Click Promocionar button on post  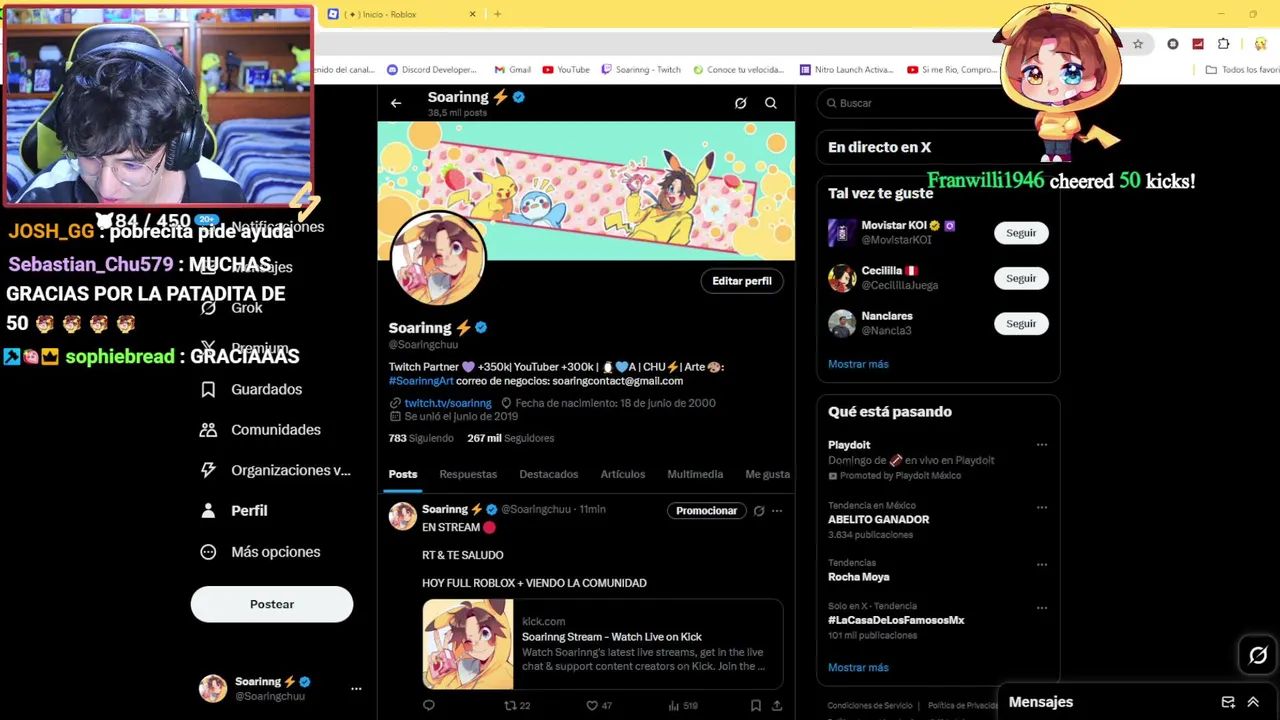coord(706,511)
